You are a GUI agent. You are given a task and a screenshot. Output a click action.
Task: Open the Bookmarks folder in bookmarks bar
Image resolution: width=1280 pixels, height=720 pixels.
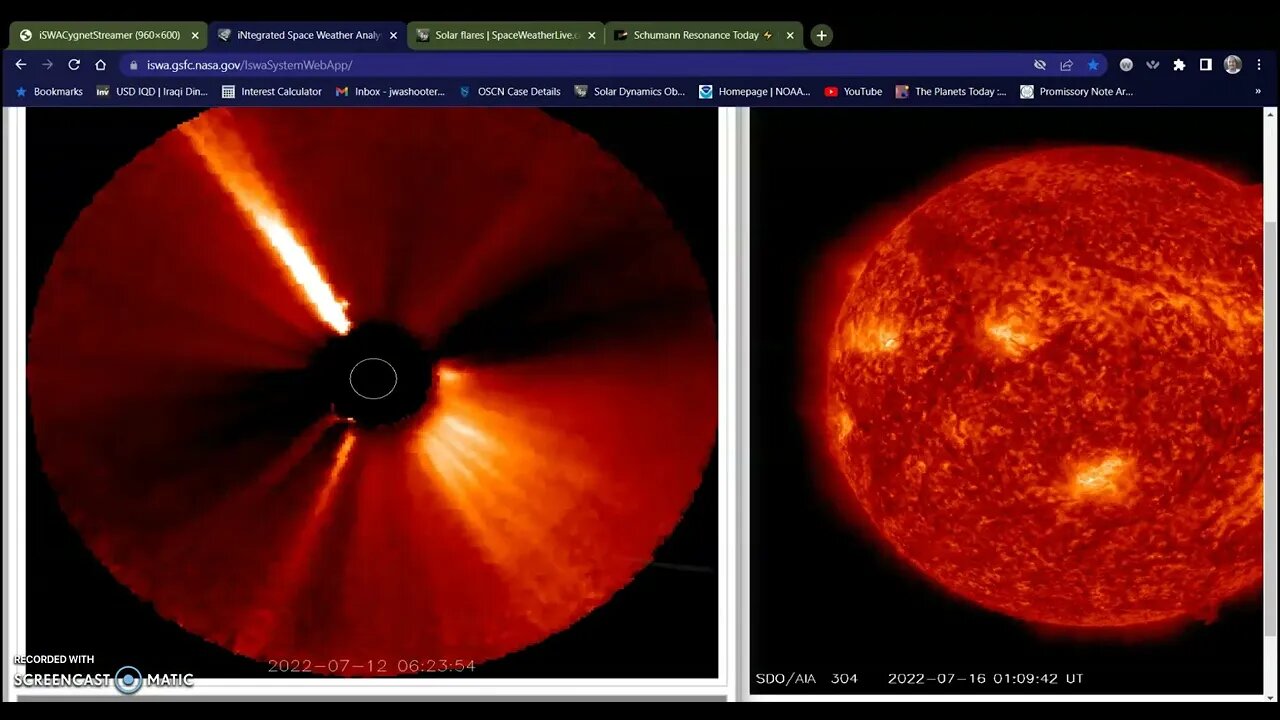pyautogui.click(x=49, y=91)
